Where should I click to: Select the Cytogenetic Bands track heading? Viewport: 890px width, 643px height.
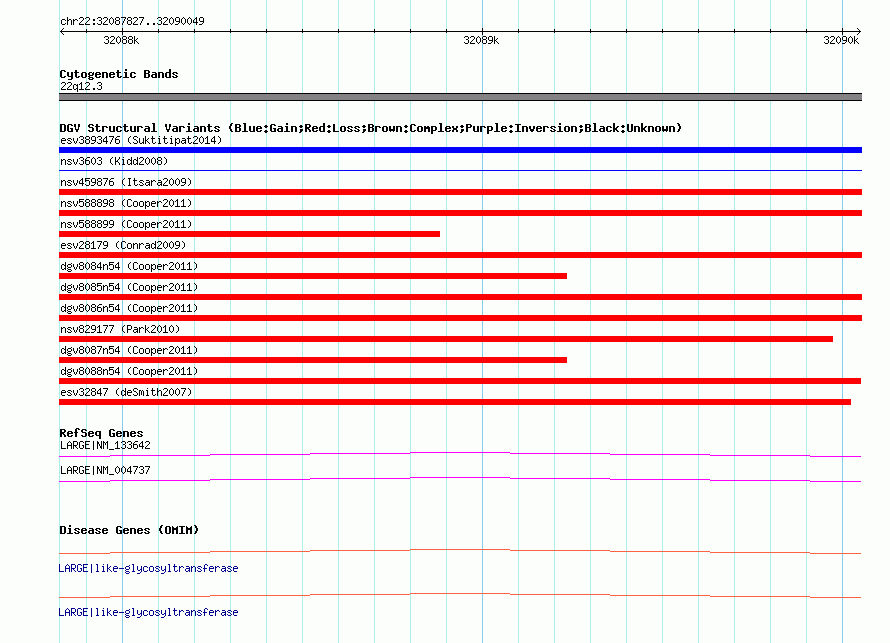pos(119,74)
